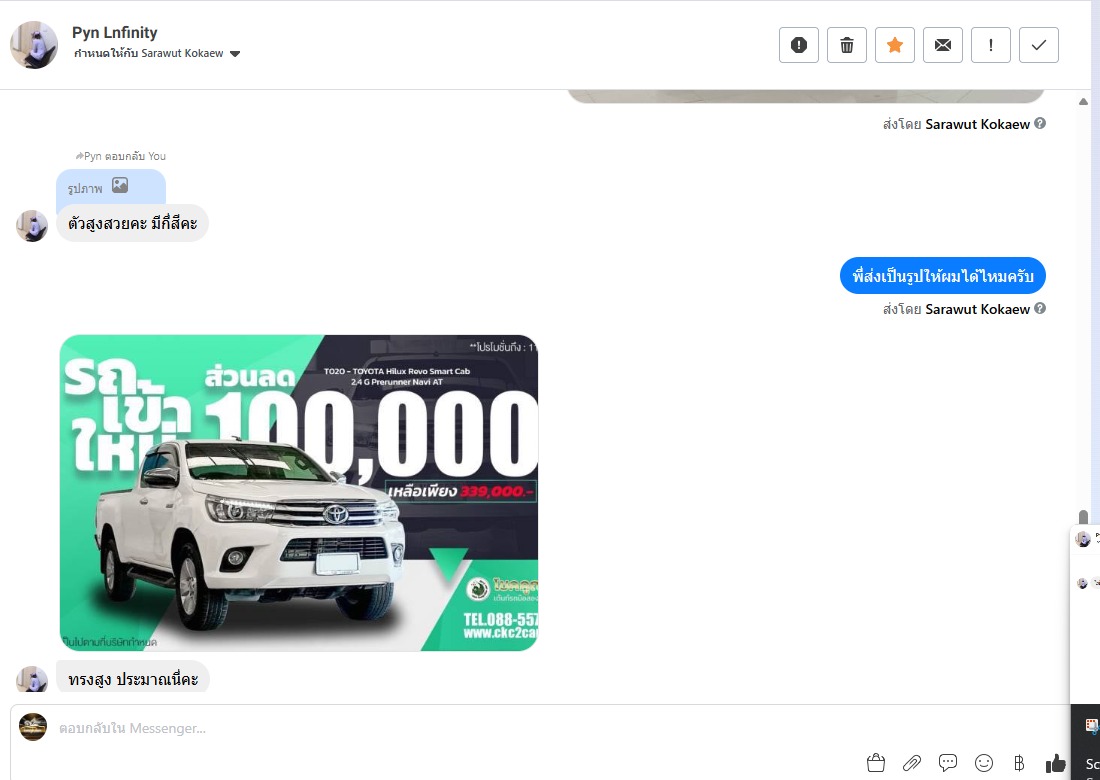Click the sender avatar beside ตัวสูงสวยคะ message
1100x780 pixels.
(32, 226)
